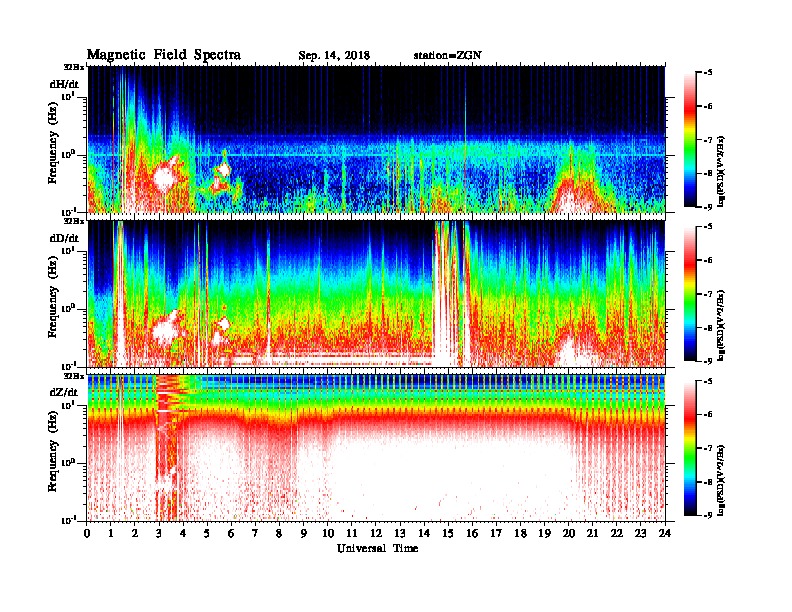Click "-8" tick on dH/dt color bar
Viewport: 792px width, 612px height.
(x=707, y=173)
